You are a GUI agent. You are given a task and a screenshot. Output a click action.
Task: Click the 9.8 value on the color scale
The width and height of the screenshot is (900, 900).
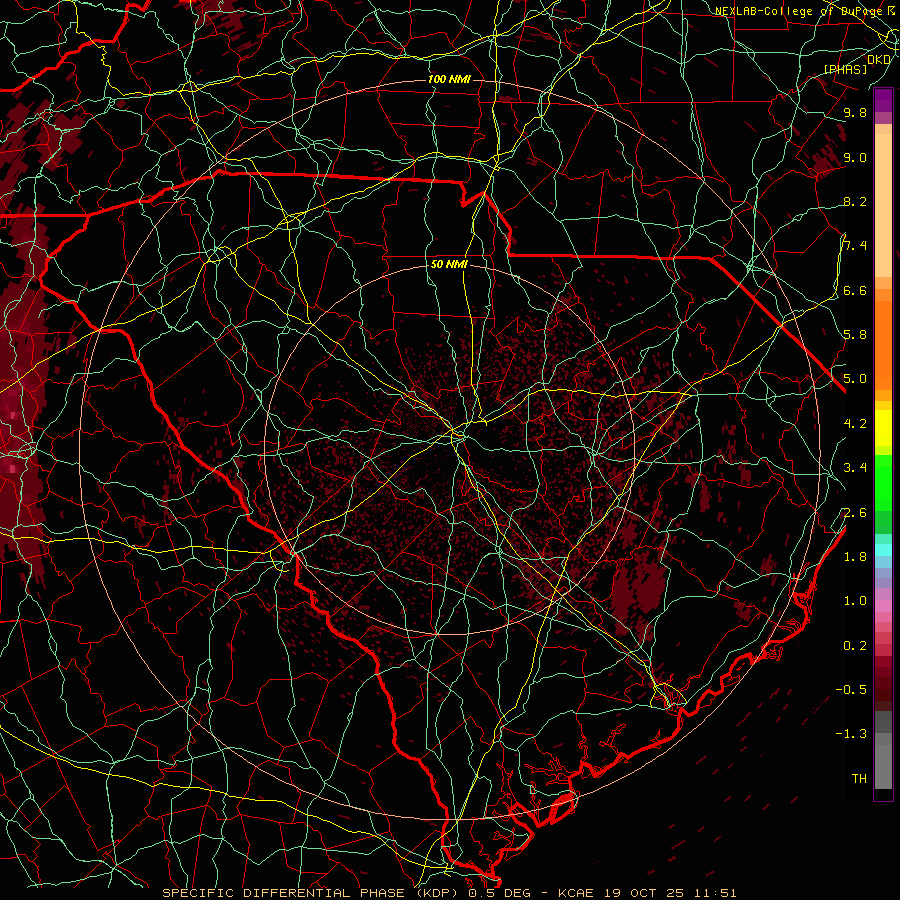pos(855,113)
